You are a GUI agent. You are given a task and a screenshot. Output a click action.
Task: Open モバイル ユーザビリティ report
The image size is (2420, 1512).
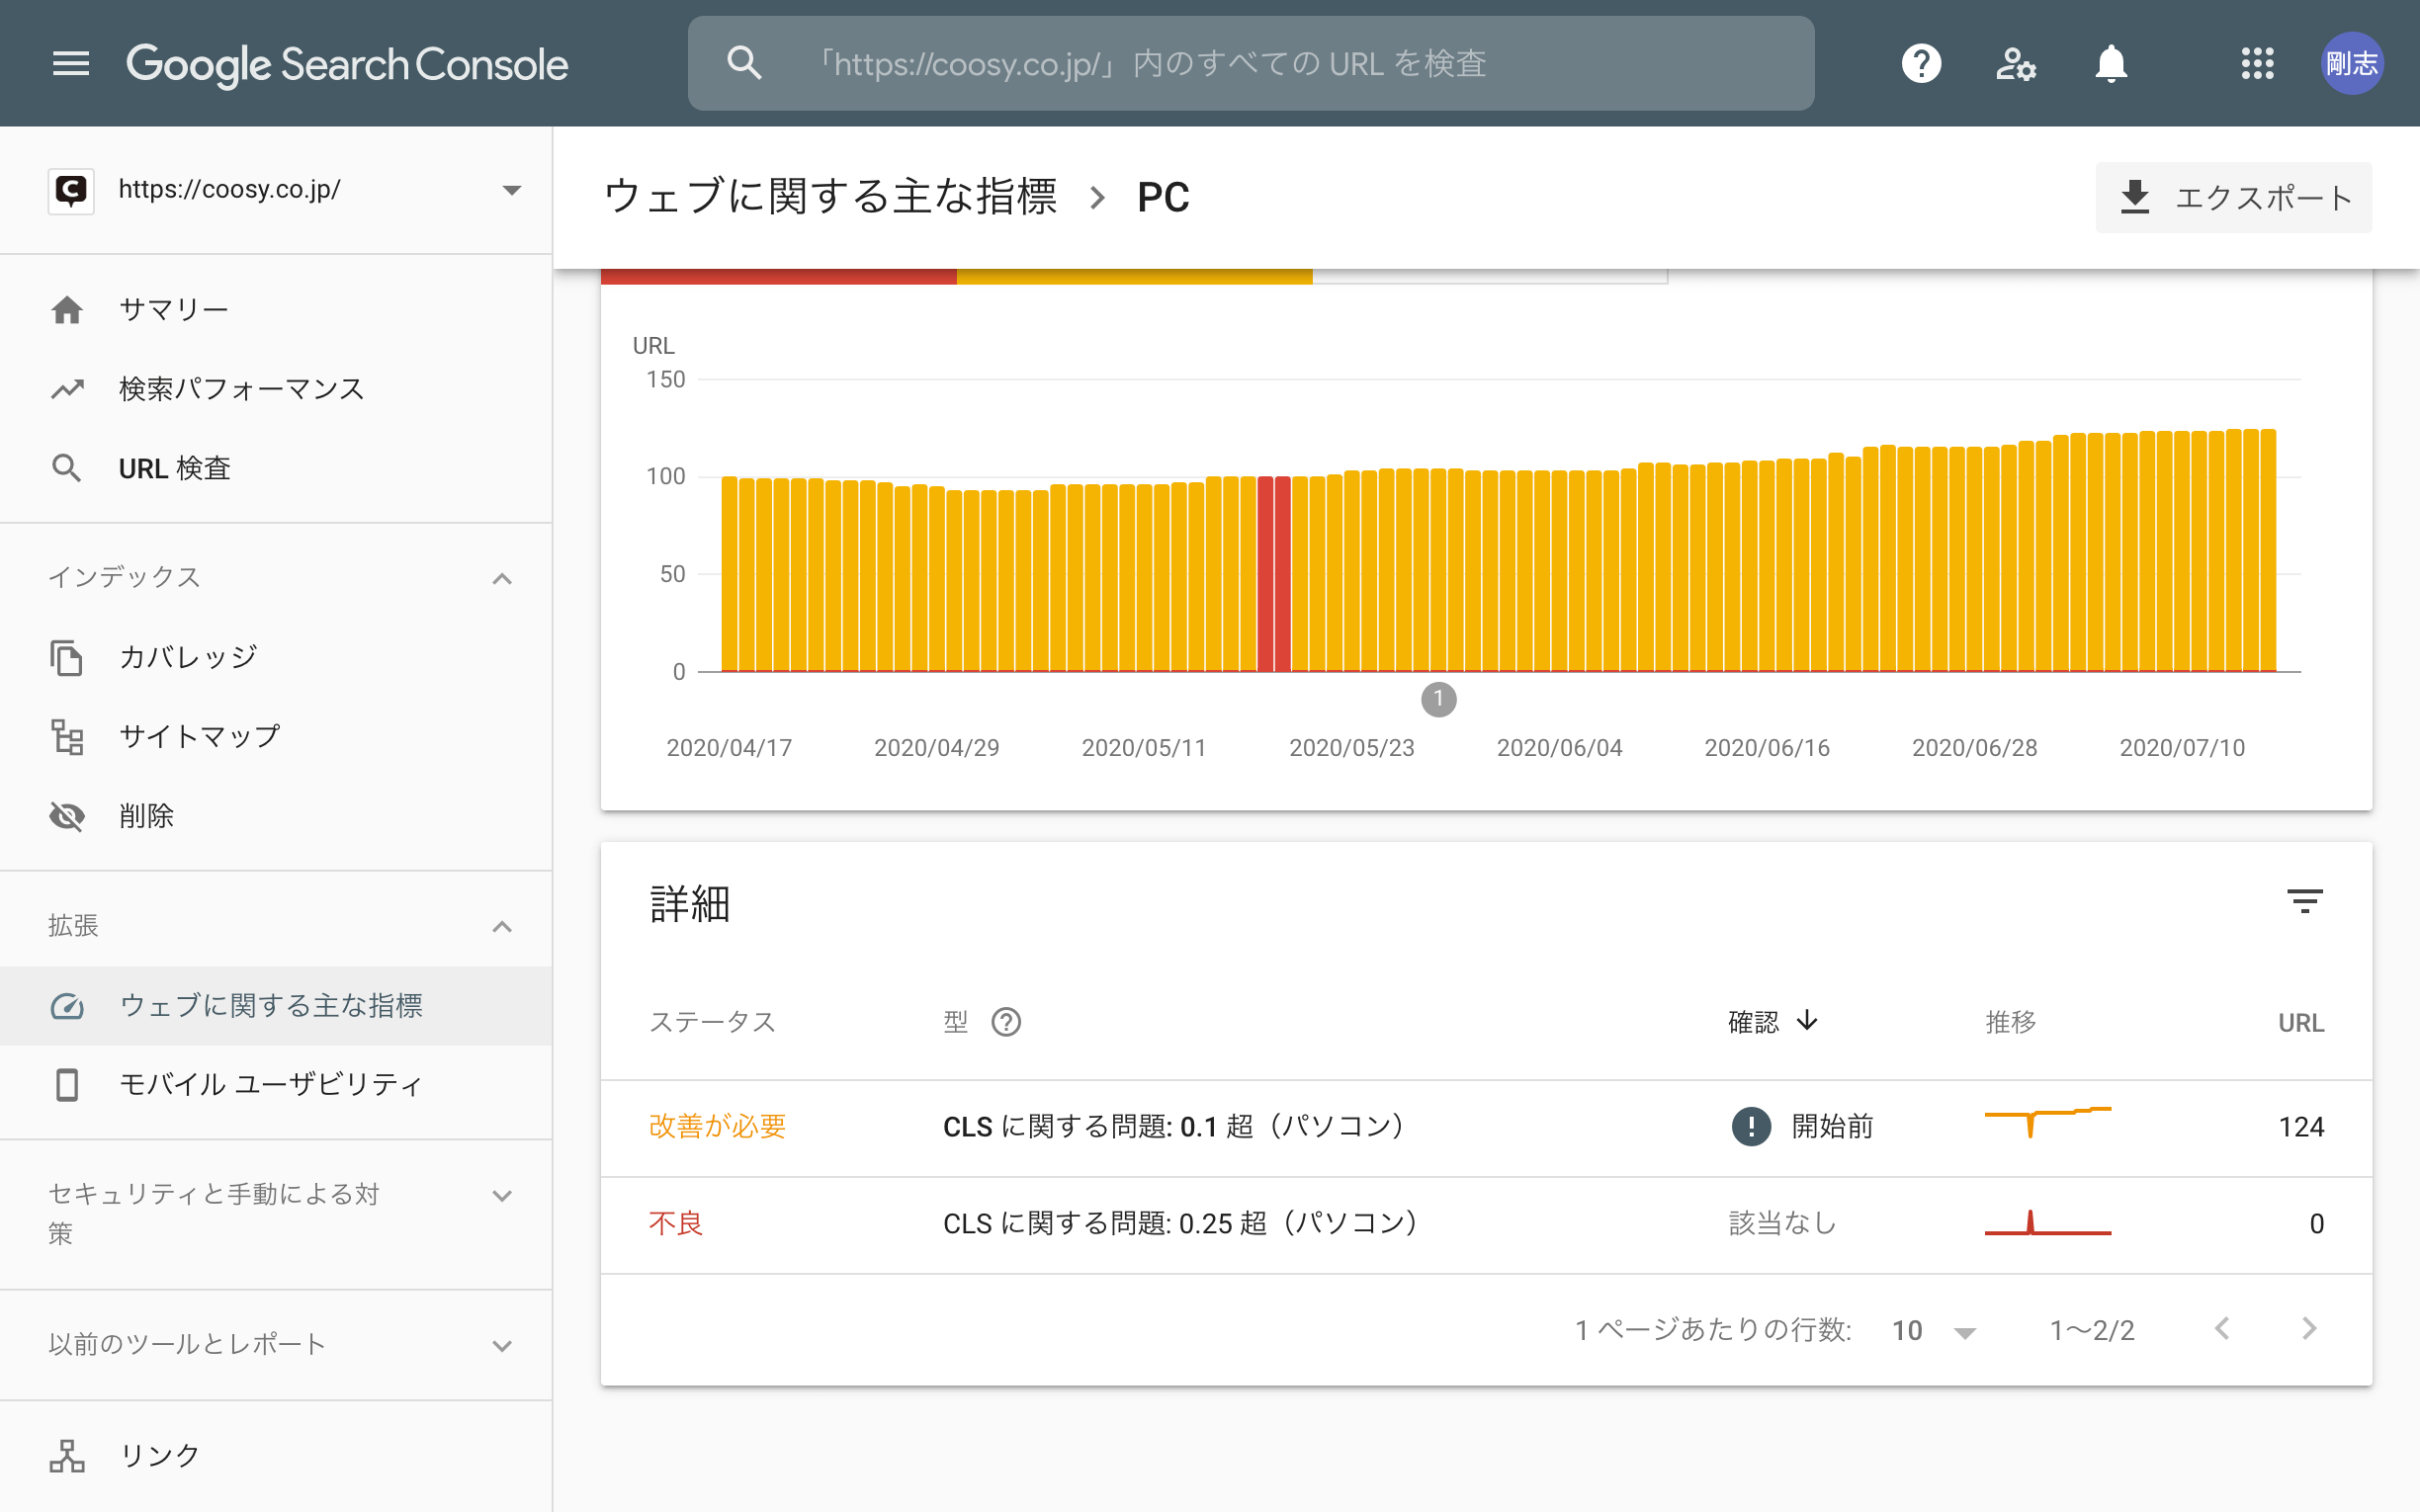click(276, 1085)
